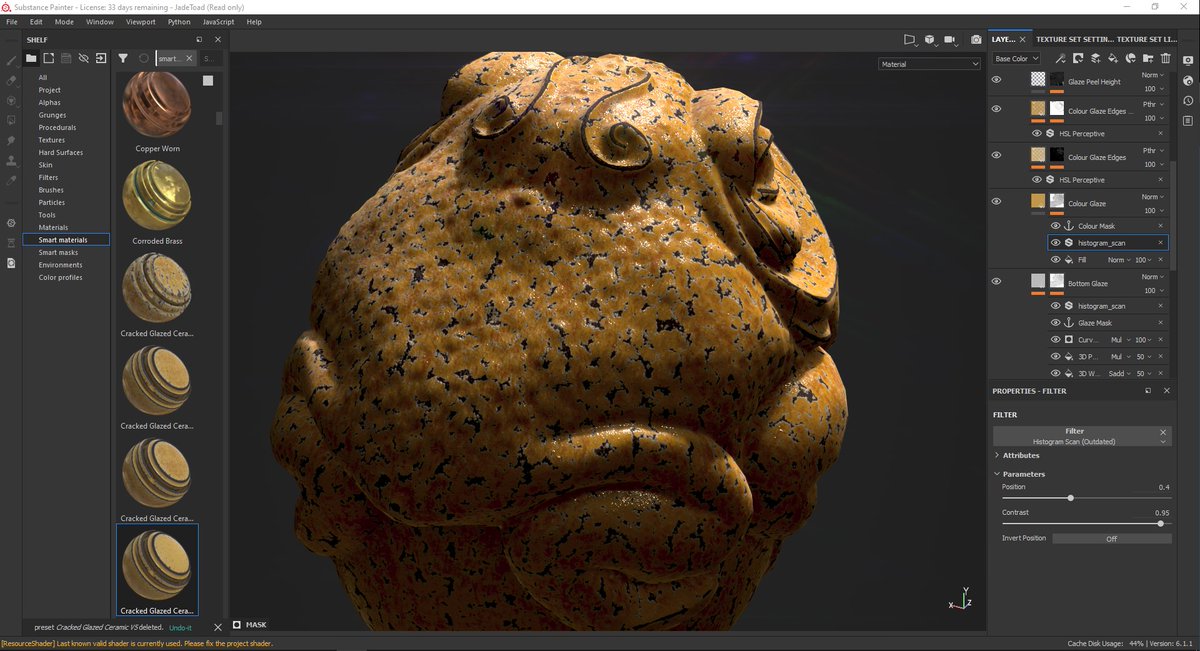Select the Paint brush tool

click(11, 60)
